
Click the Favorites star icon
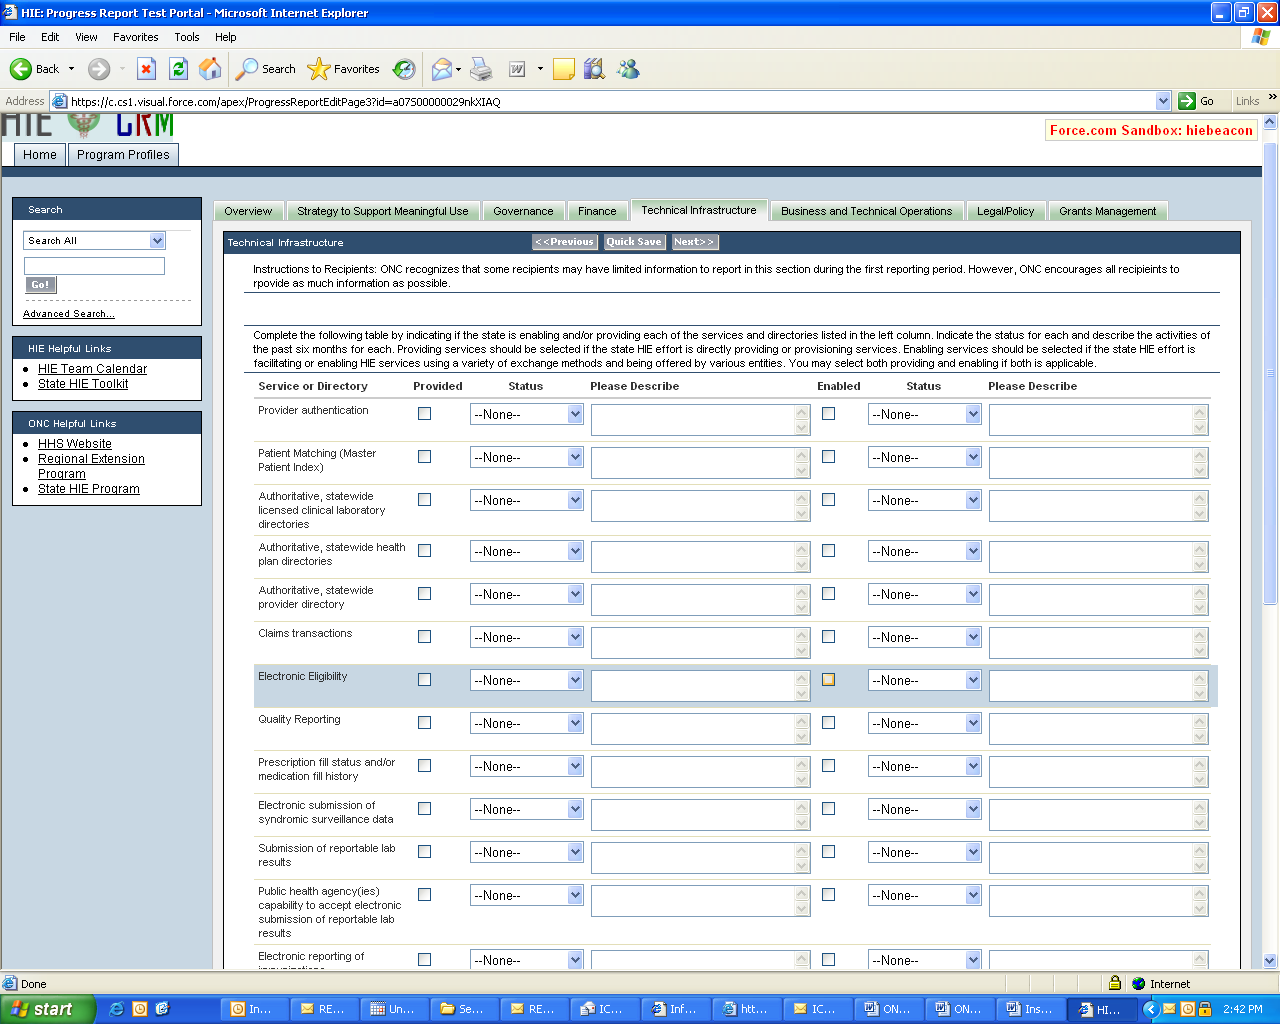[x=319, y=69]
